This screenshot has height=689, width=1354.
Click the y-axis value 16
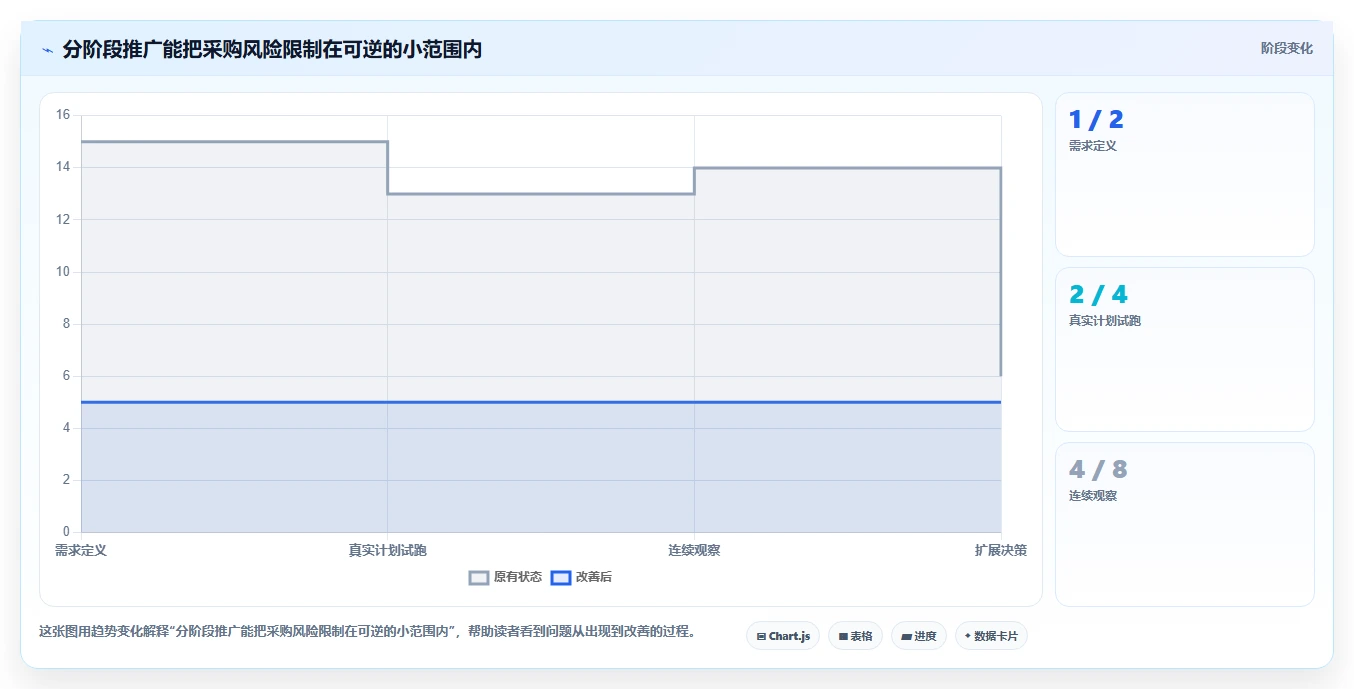tap(63, 115)
